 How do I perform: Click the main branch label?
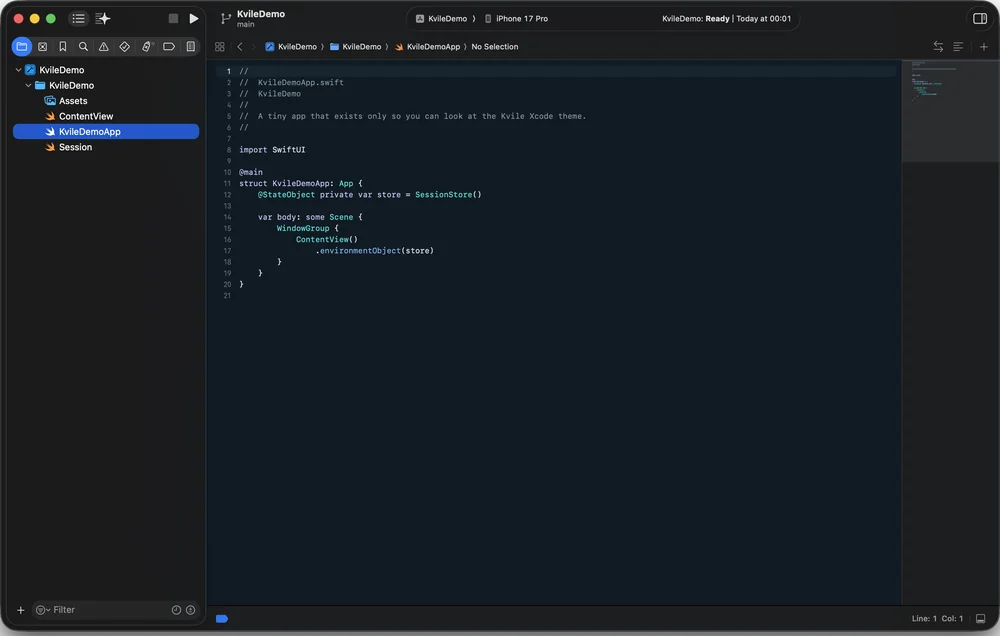(246, 25)
